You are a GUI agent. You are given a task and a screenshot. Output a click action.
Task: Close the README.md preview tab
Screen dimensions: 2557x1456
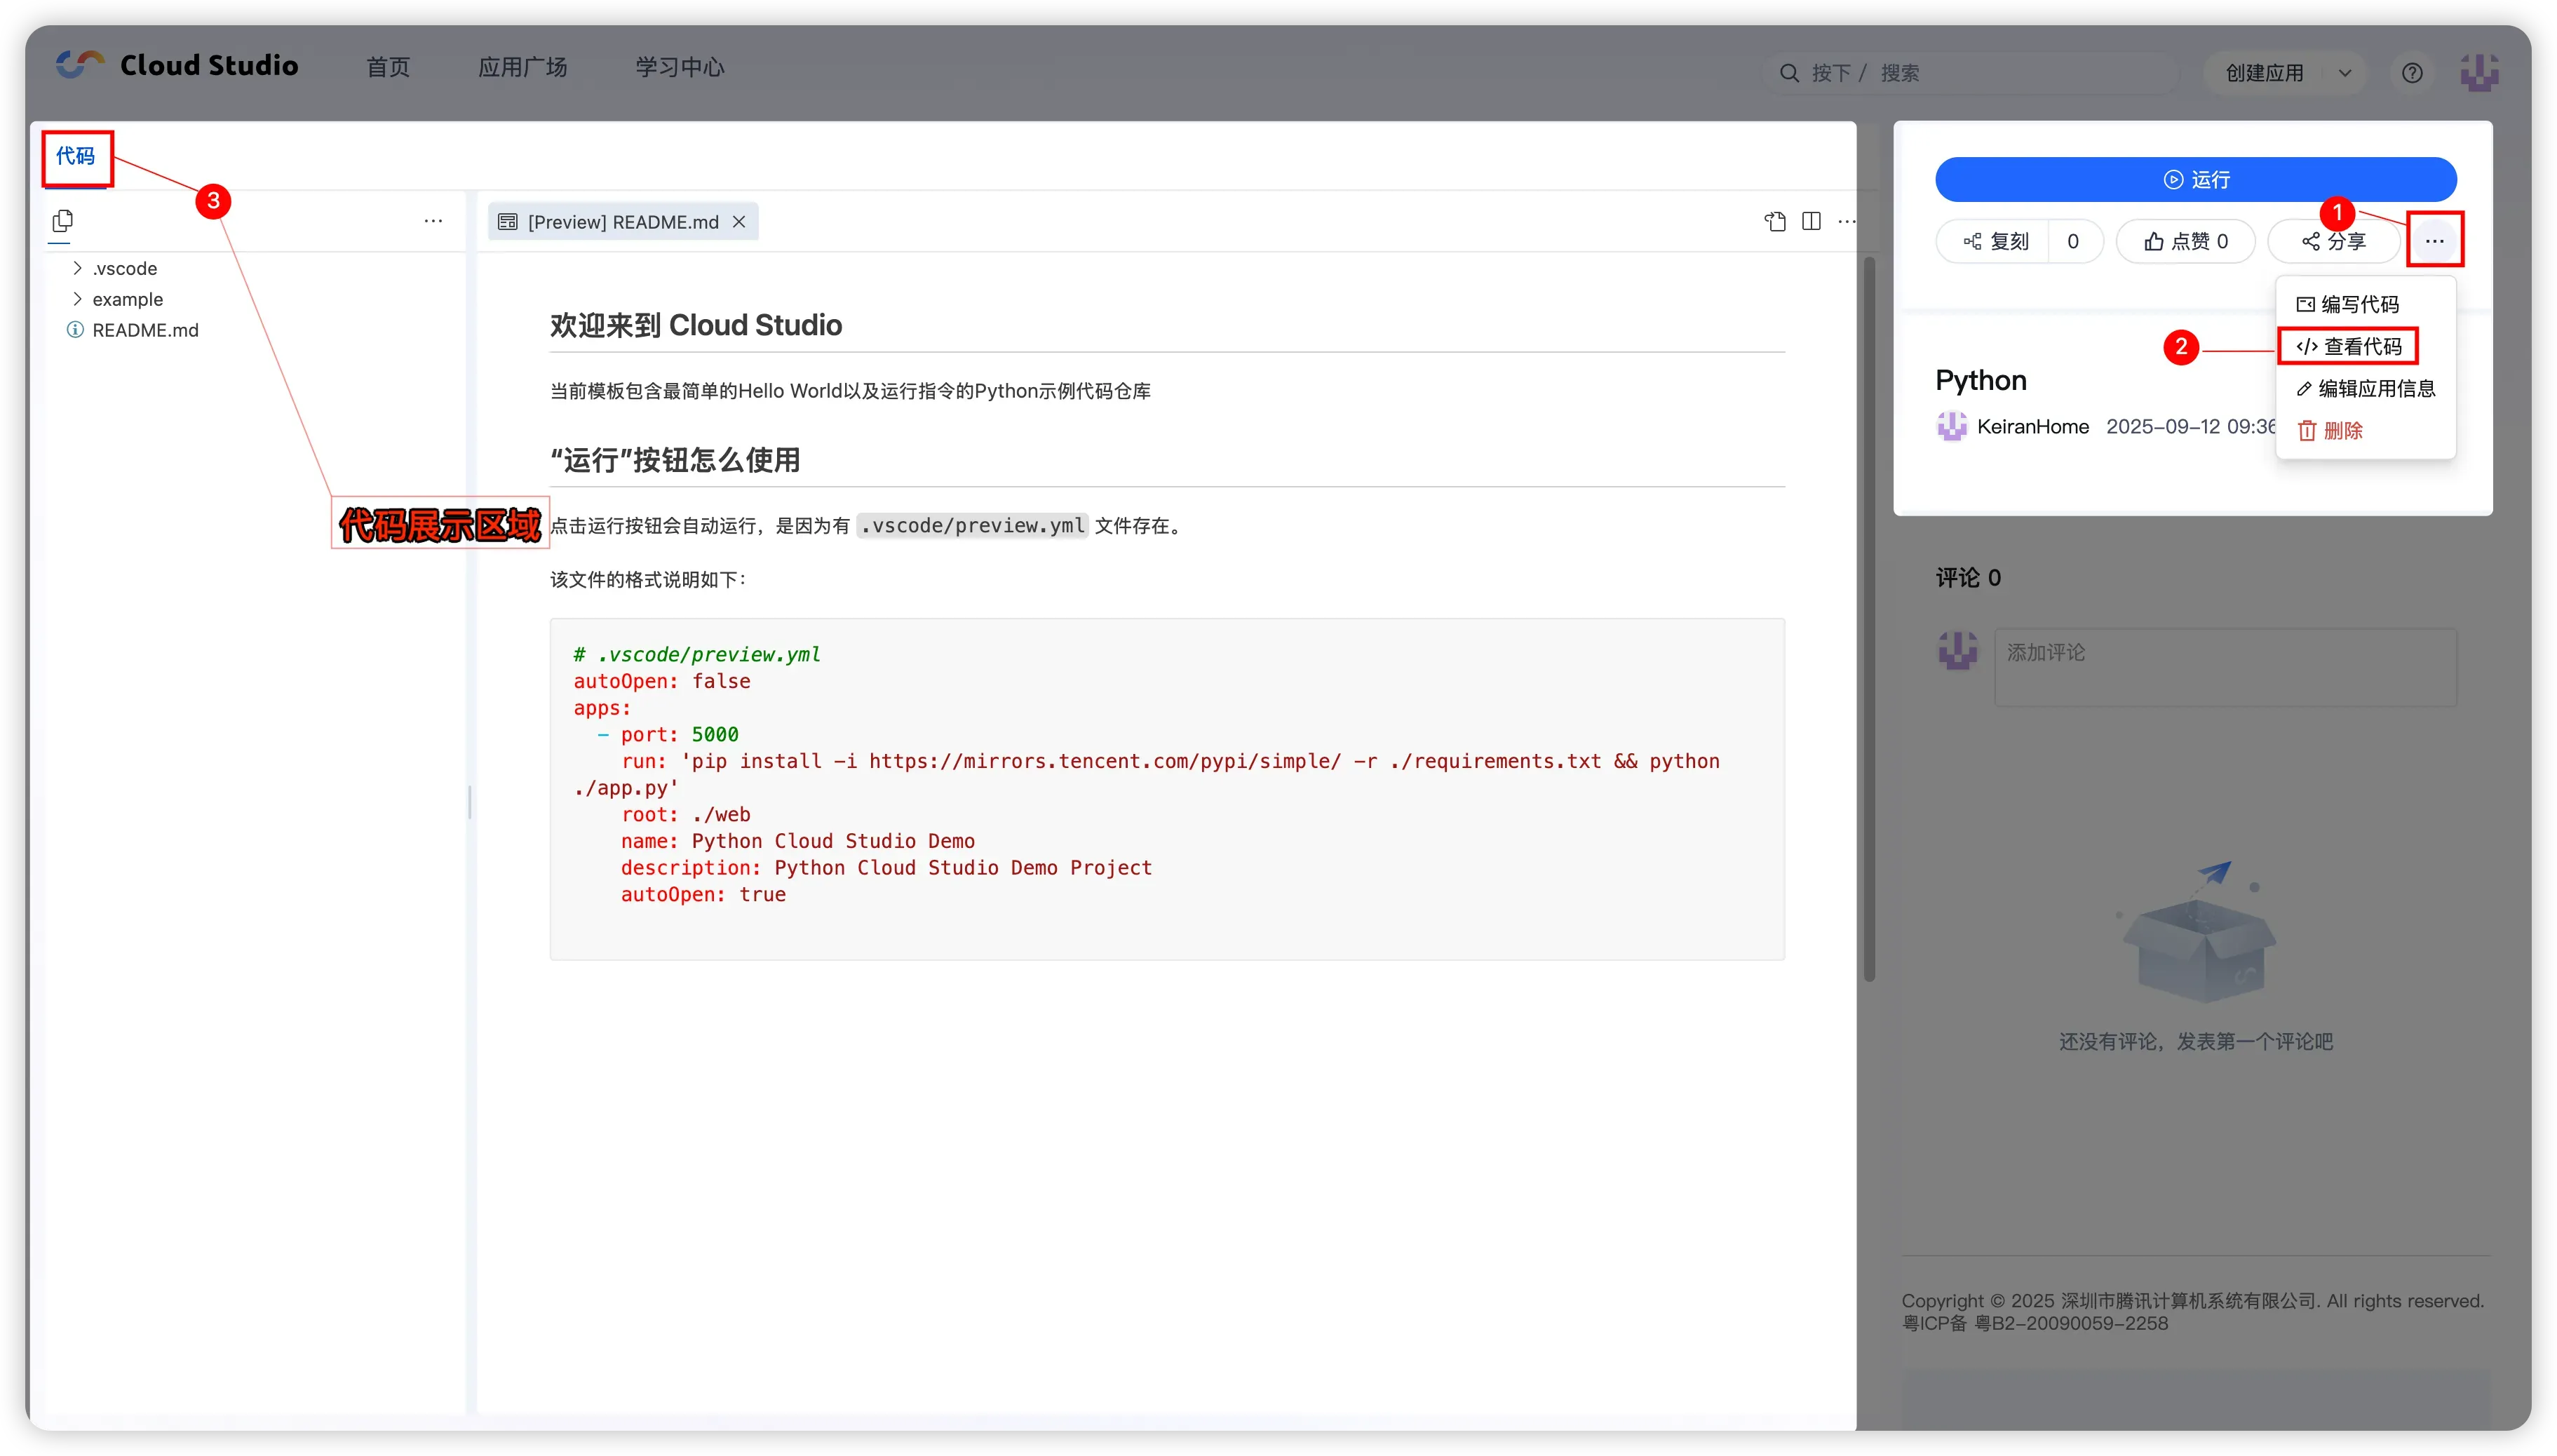coord(739,222)
